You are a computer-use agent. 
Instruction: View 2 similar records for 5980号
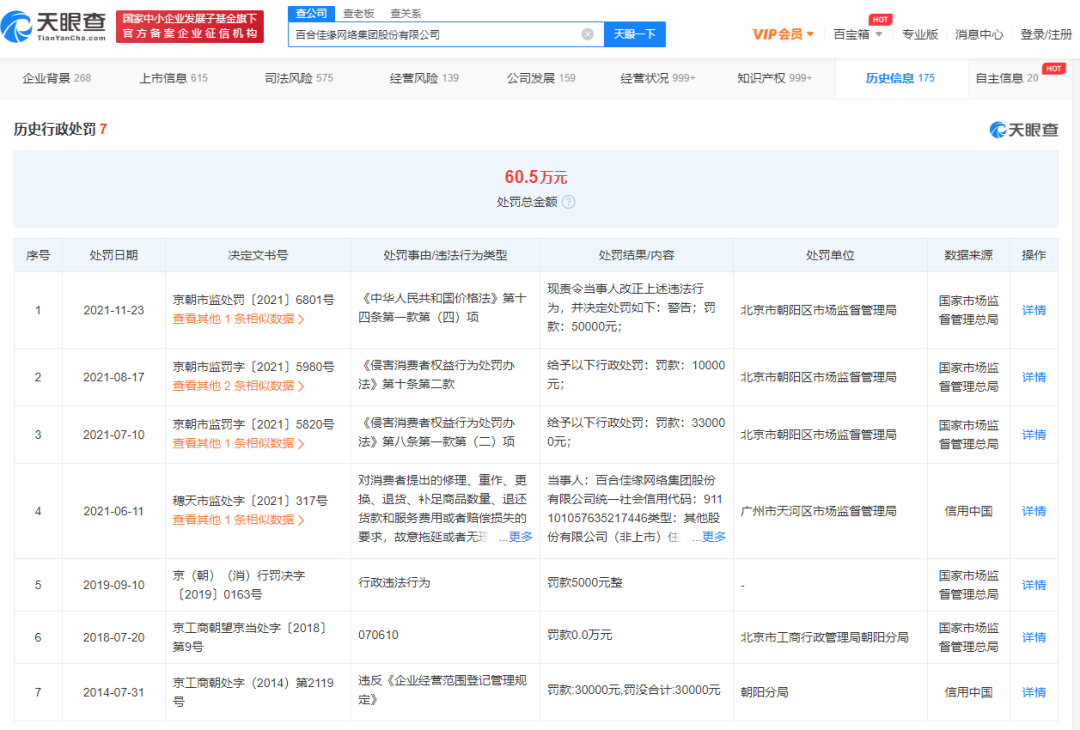point(238,386)
